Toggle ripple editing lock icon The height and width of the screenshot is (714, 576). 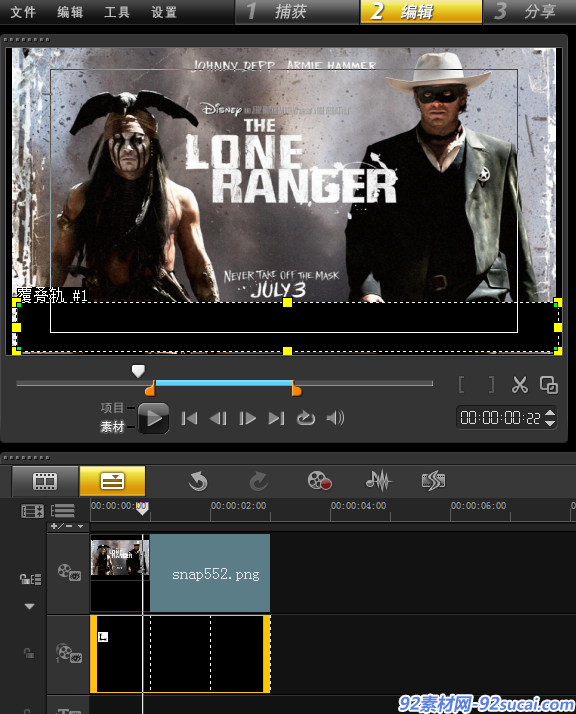[x=30, y=579]
